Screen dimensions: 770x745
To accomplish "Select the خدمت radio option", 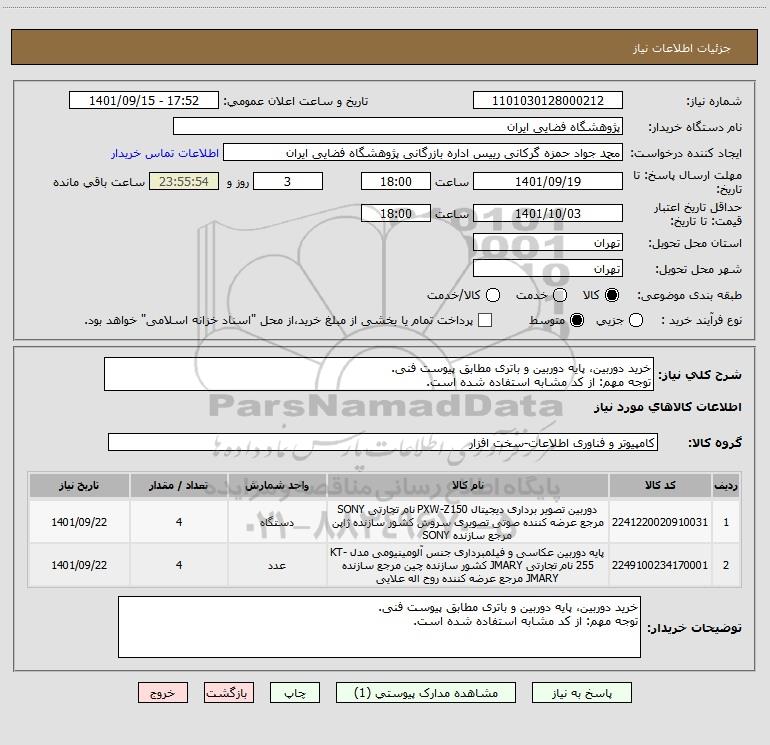I will [x=560, y=295].
